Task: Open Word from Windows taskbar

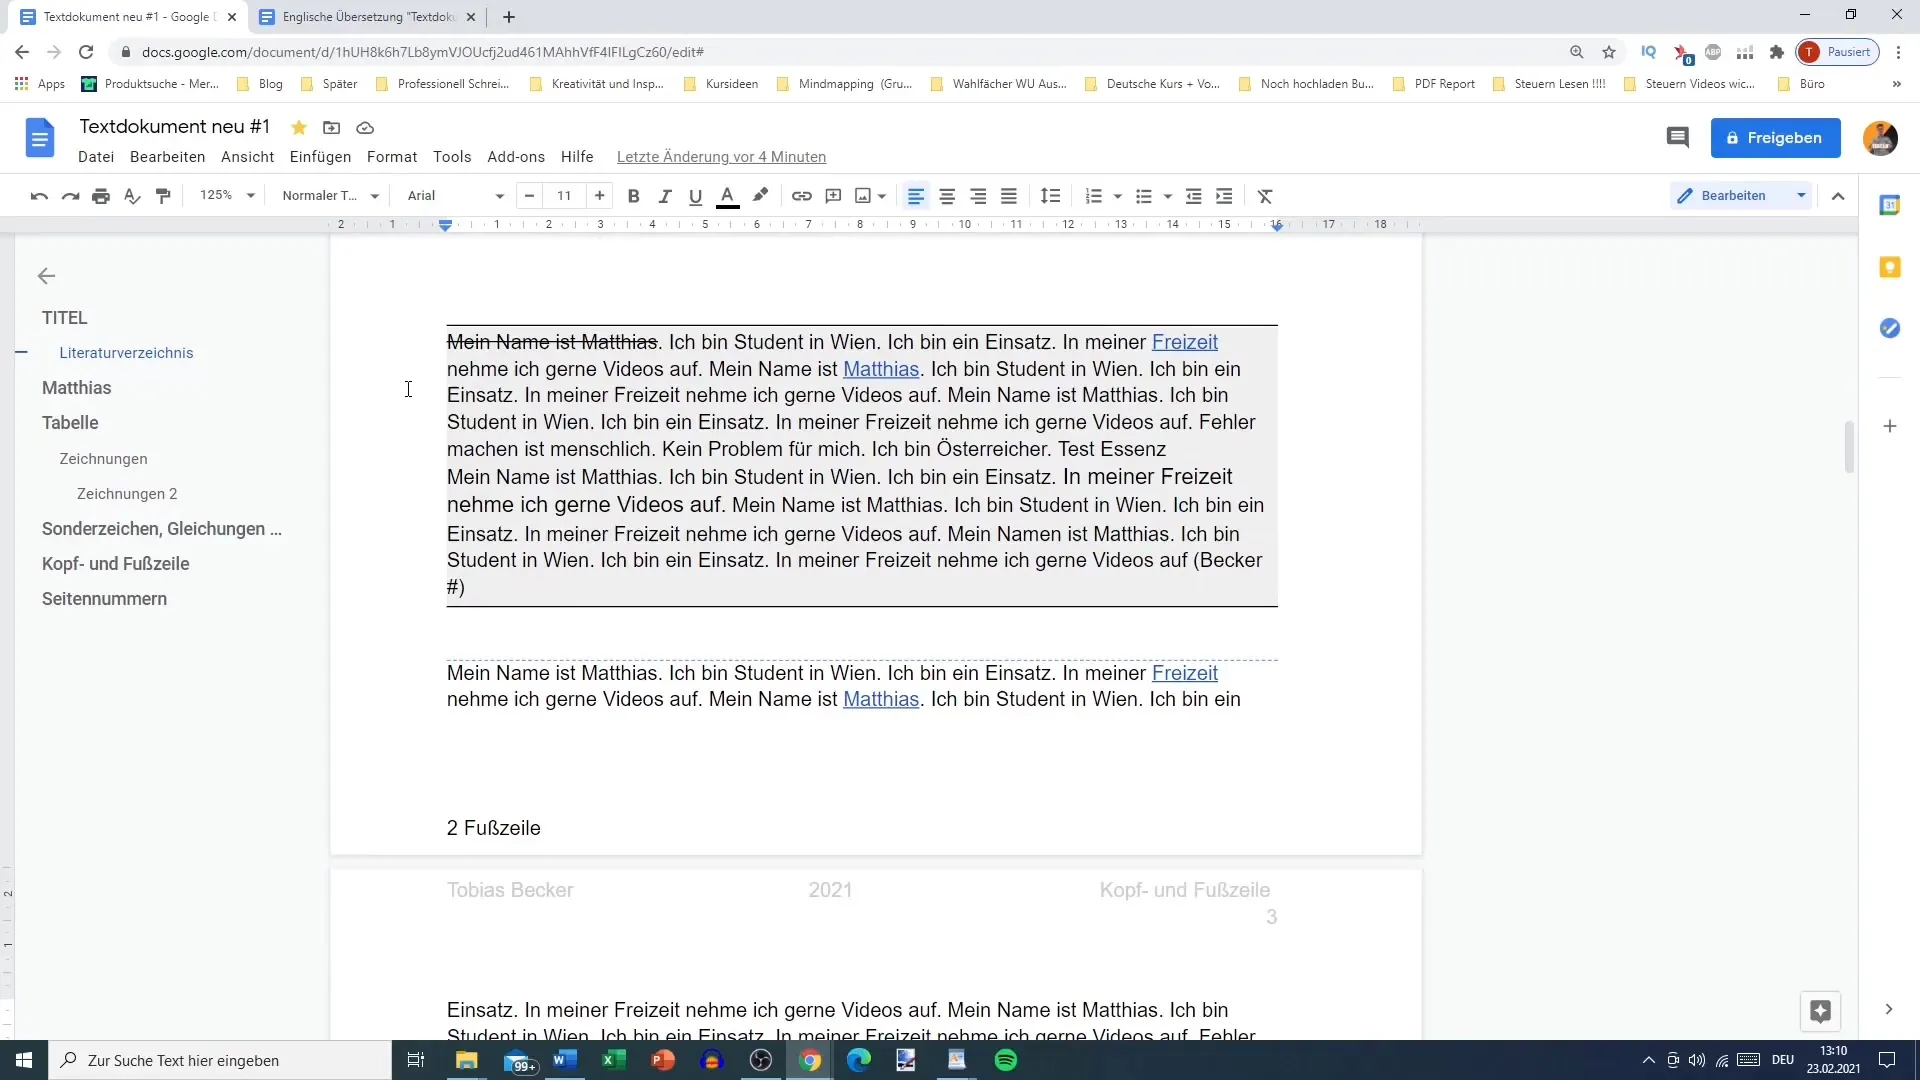Action: pos(565,1060)
